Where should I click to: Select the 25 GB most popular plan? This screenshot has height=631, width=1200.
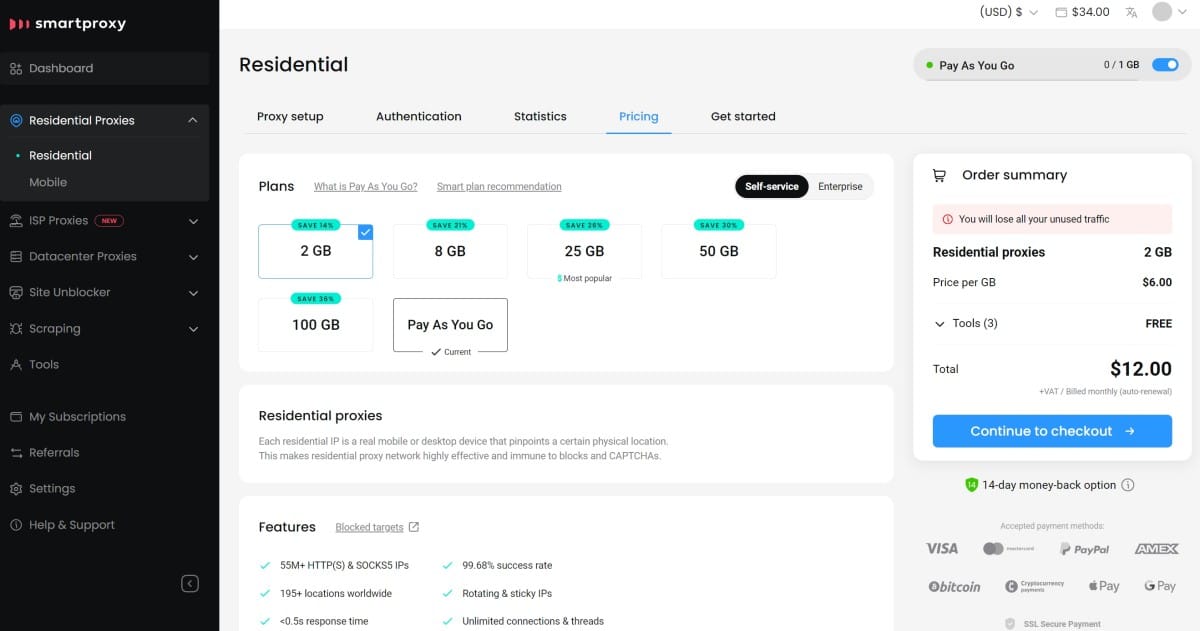584,251
